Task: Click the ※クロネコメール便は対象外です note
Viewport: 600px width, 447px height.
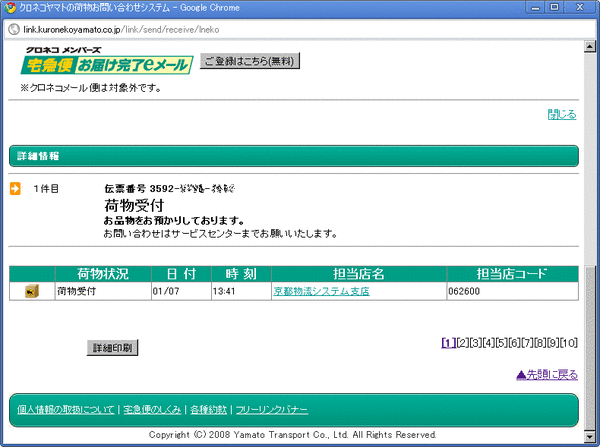Action: tap(90, 88)
